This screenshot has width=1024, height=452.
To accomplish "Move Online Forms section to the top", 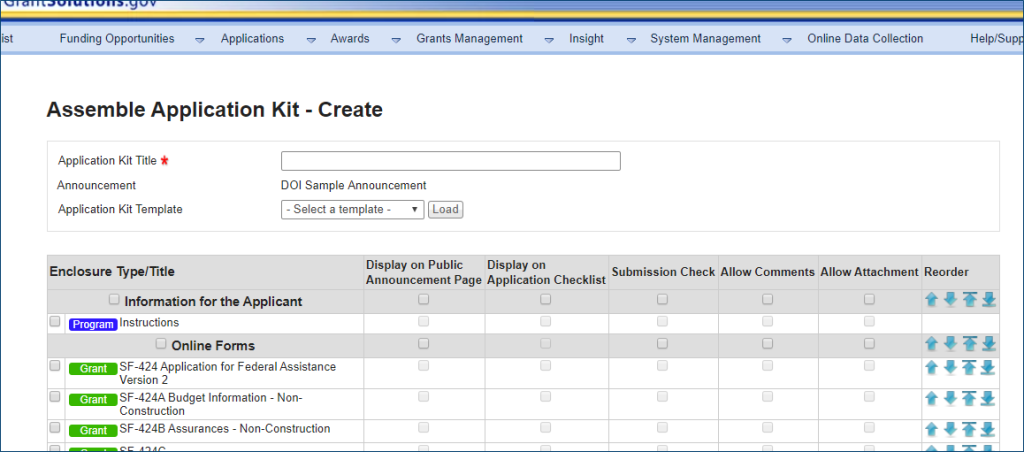I will pos(969,343).
